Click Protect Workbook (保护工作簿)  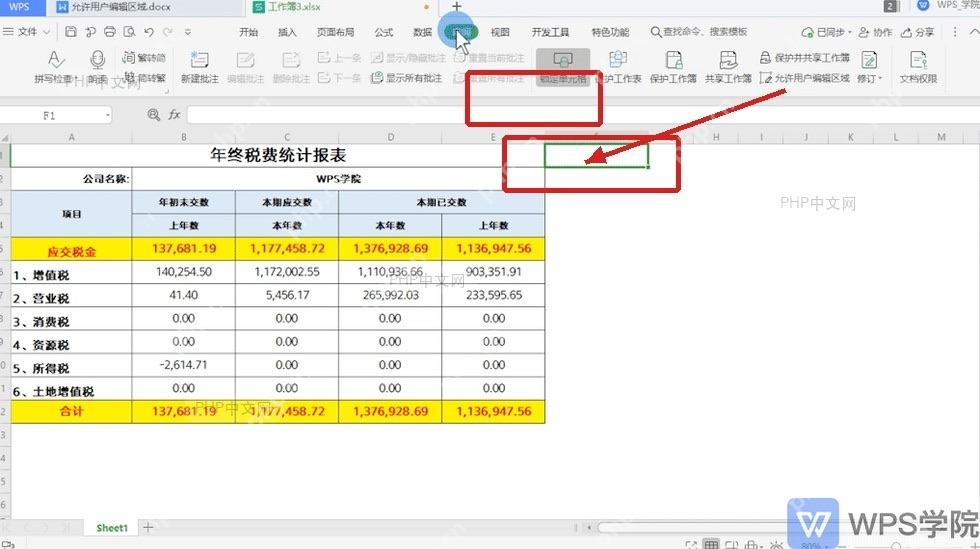(673, 68)
